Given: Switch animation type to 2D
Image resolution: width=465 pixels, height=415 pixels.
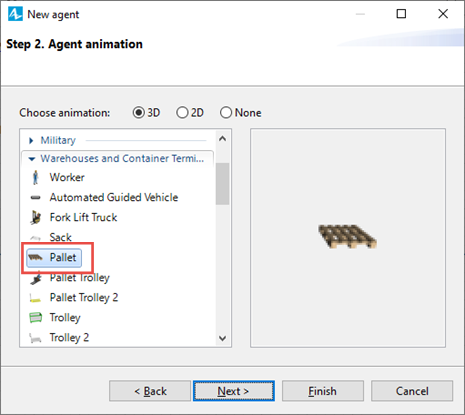Looking at the screenshot, I should coord(182,113).
